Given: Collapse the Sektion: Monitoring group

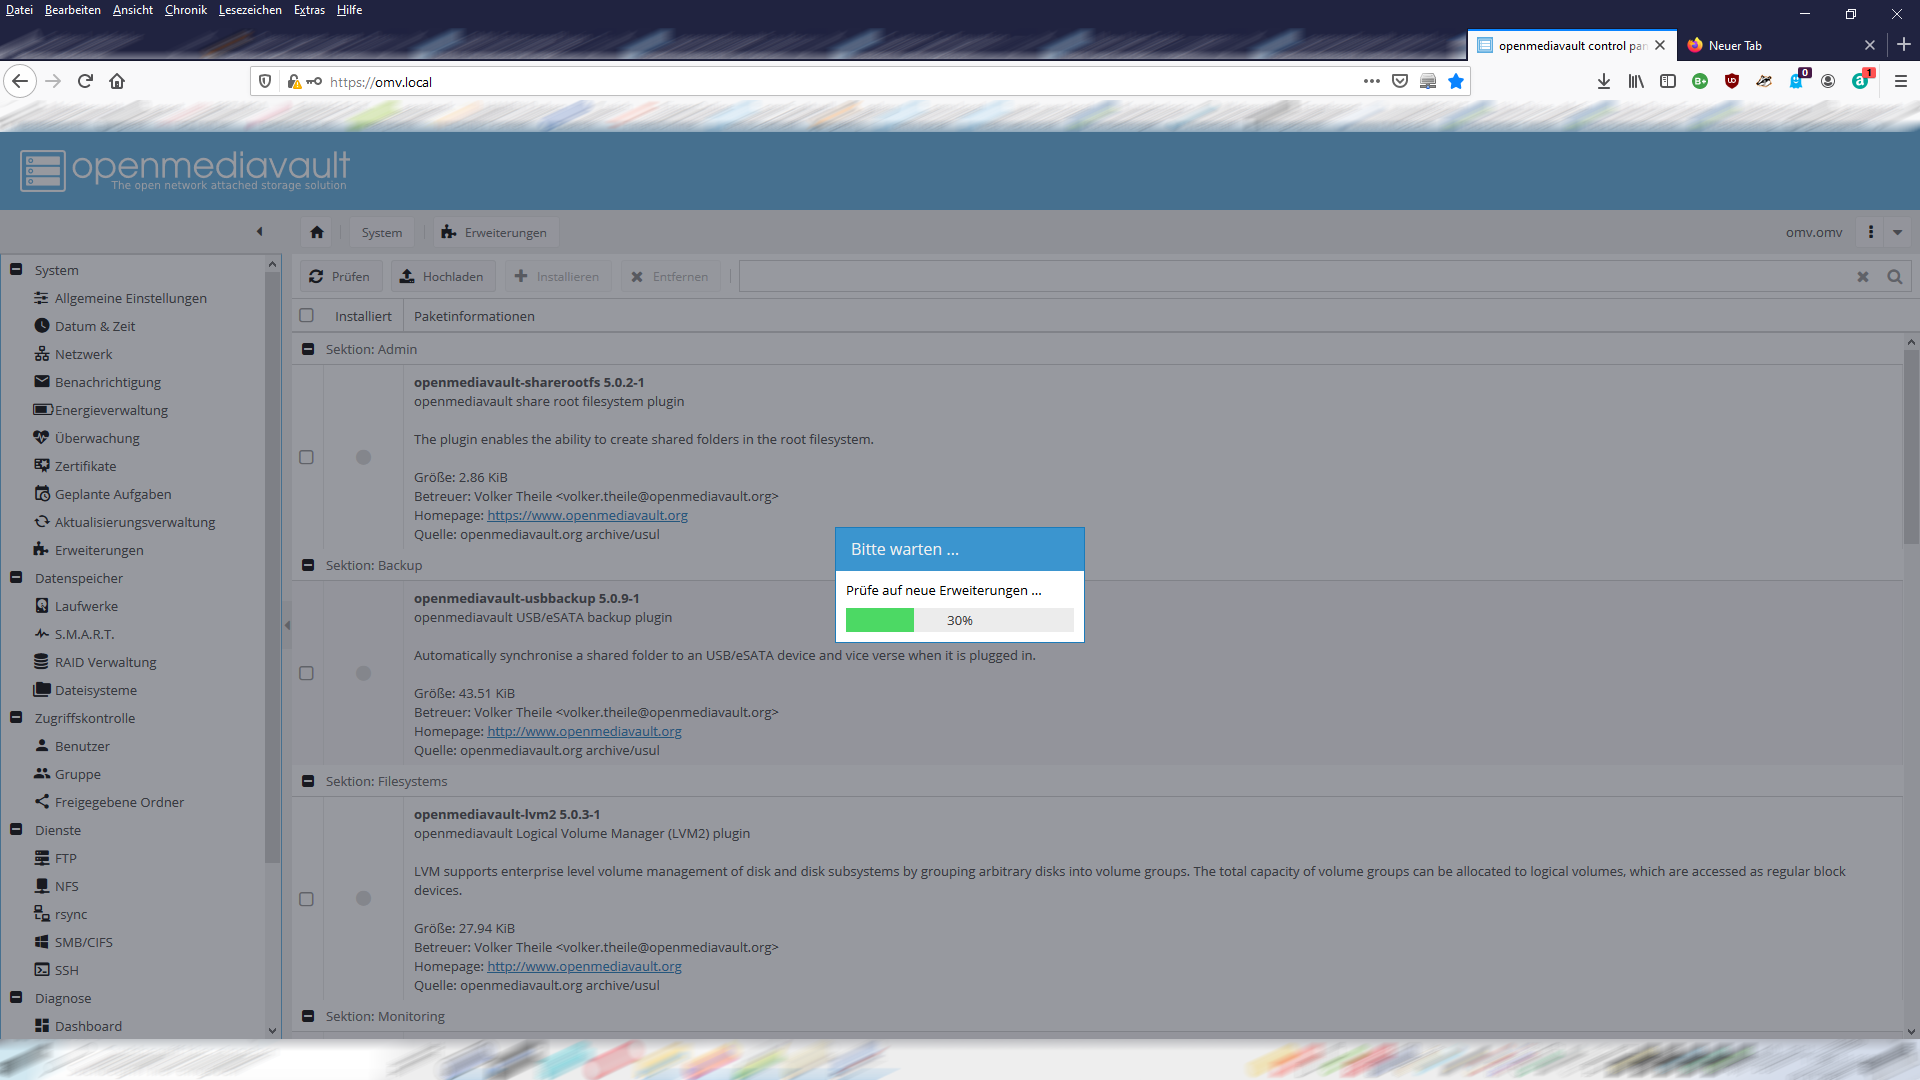Looking at the screenshot, I should [308, 1016].
